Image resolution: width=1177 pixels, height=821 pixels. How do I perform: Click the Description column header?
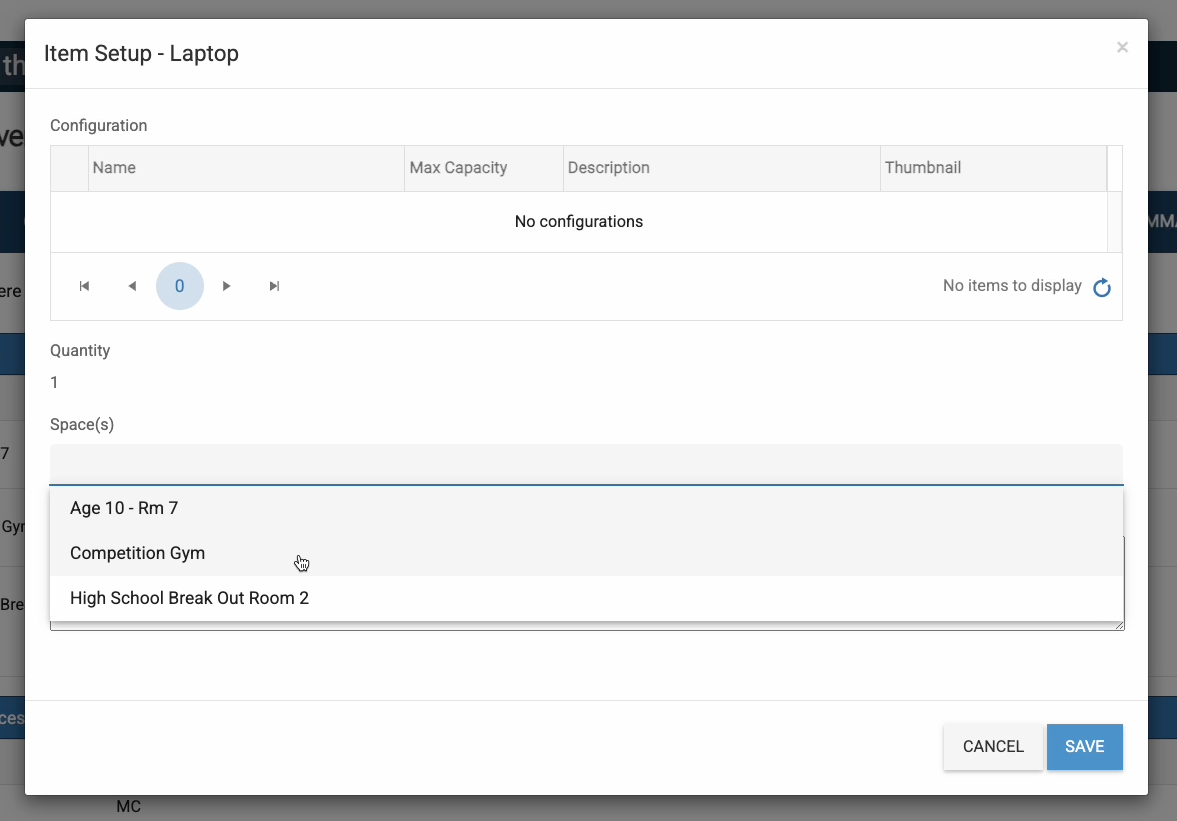pos(720,168)
